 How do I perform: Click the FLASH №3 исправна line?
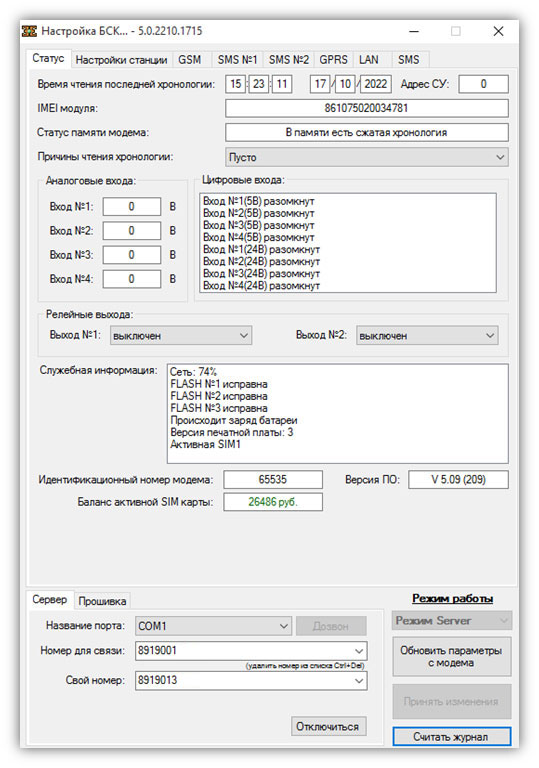pyautogui.click(x=219, y=408)
